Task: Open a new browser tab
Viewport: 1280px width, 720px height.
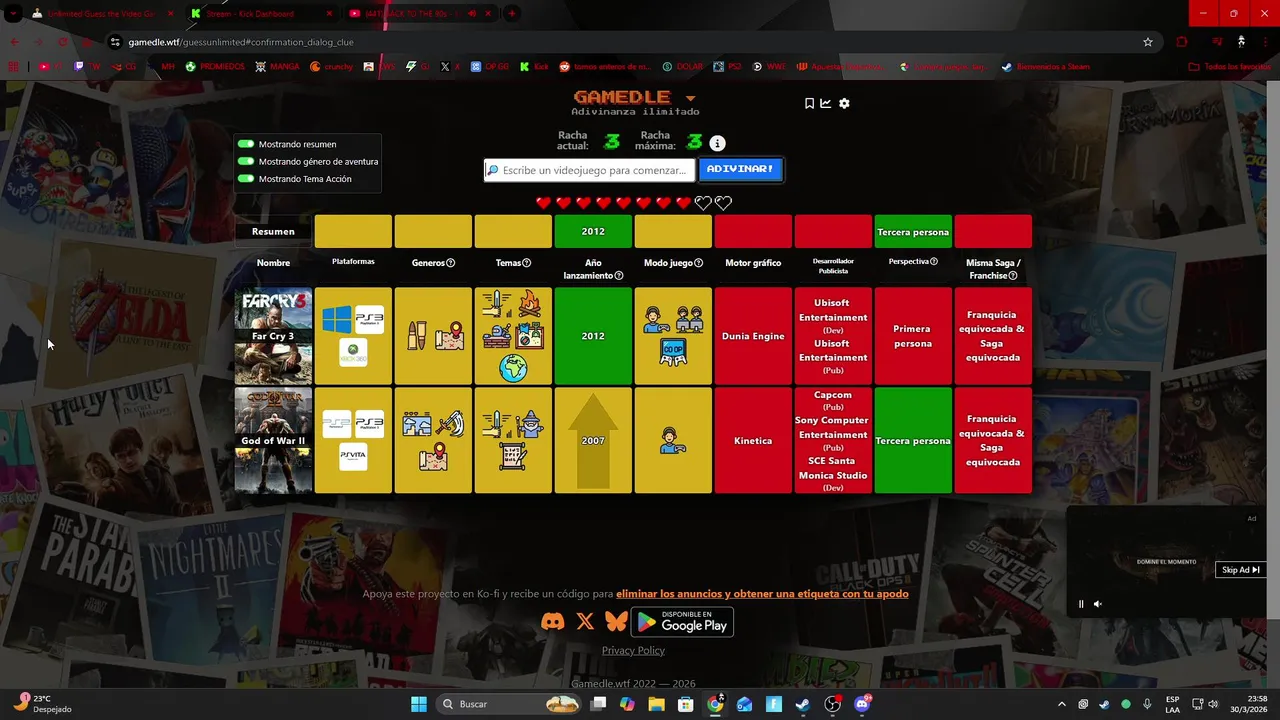Action: pyautogui.click(x=512, y=14)
